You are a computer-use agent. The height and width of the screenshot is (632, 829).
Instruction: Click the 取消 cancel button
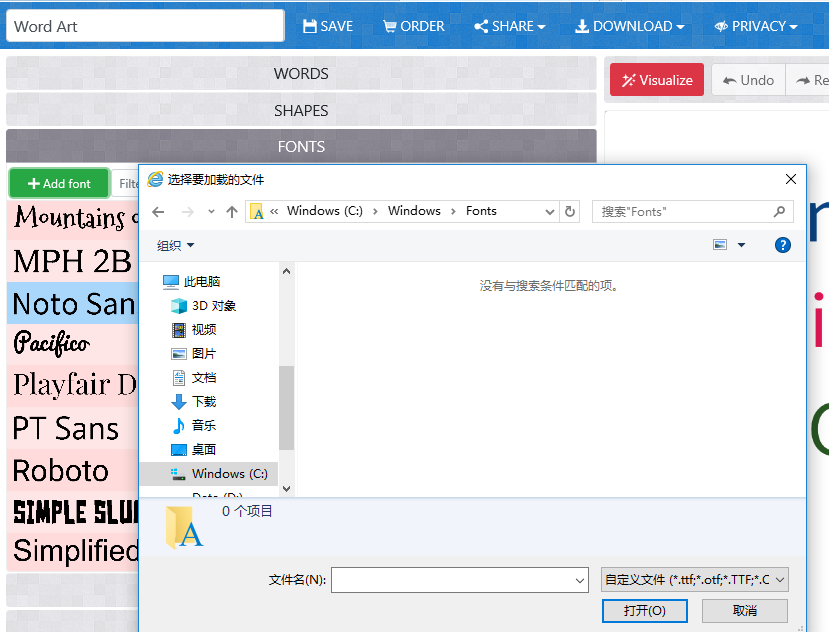(744, 611)
